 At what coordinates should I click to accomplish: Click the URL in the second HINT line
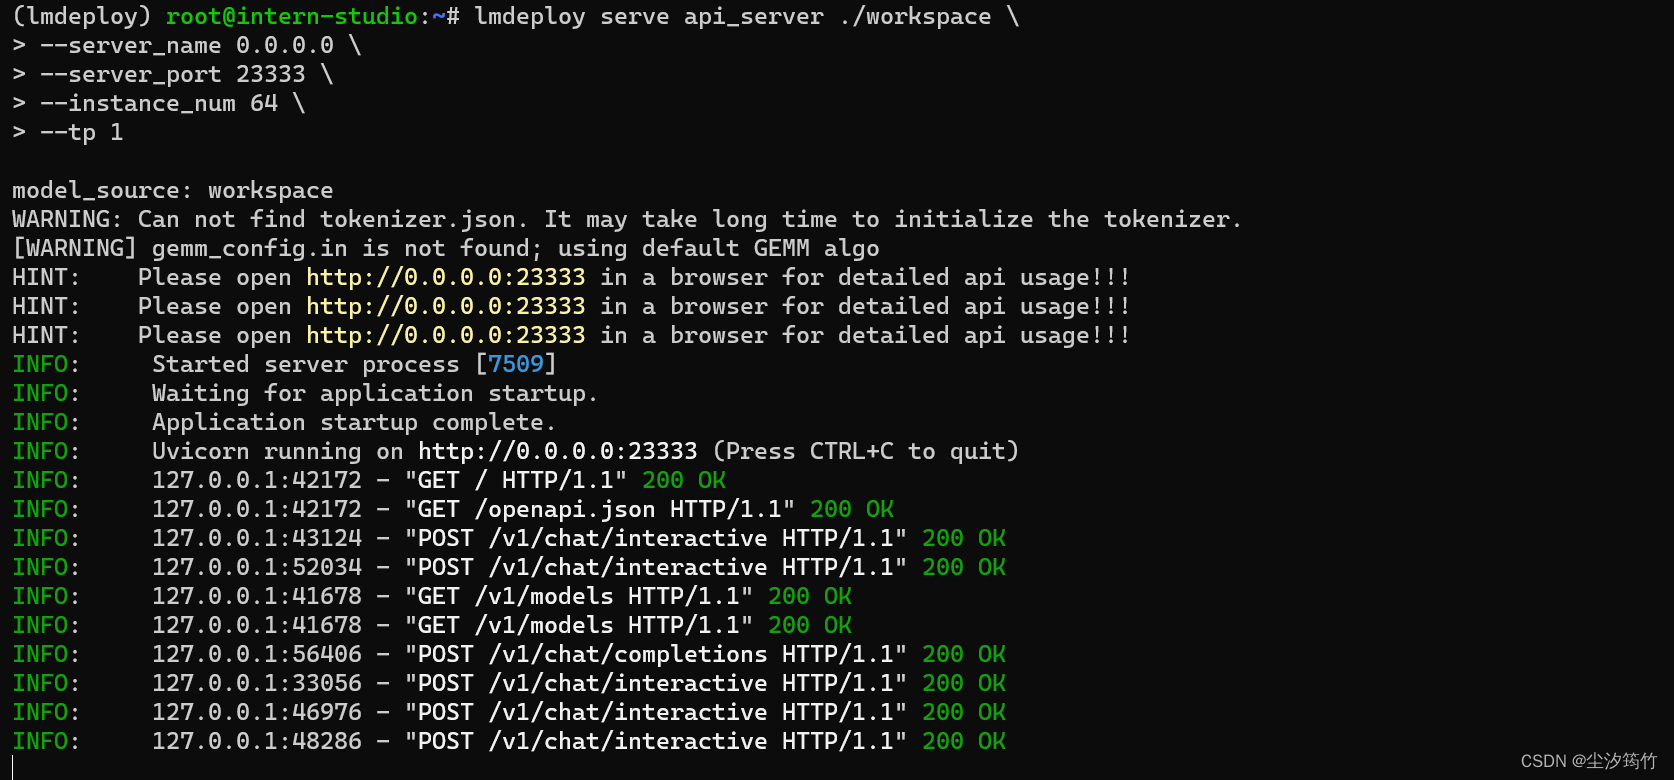[x=445, y=306]
